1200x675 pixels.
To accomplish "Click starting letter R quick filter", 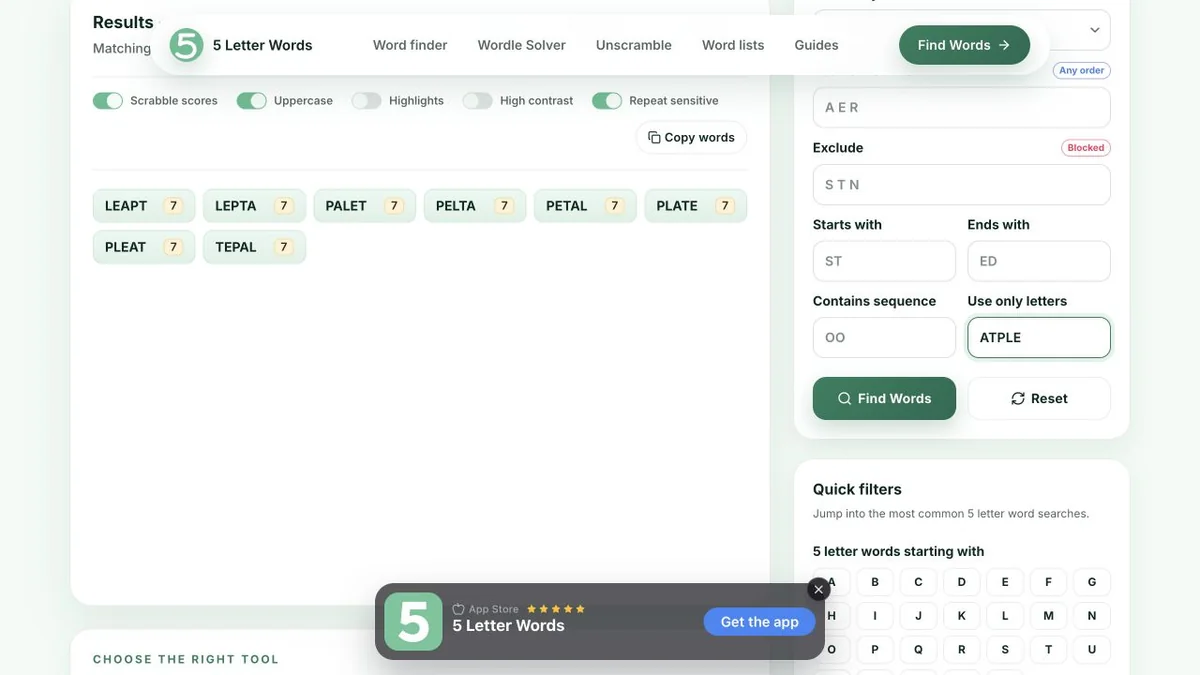I will 962,649.
